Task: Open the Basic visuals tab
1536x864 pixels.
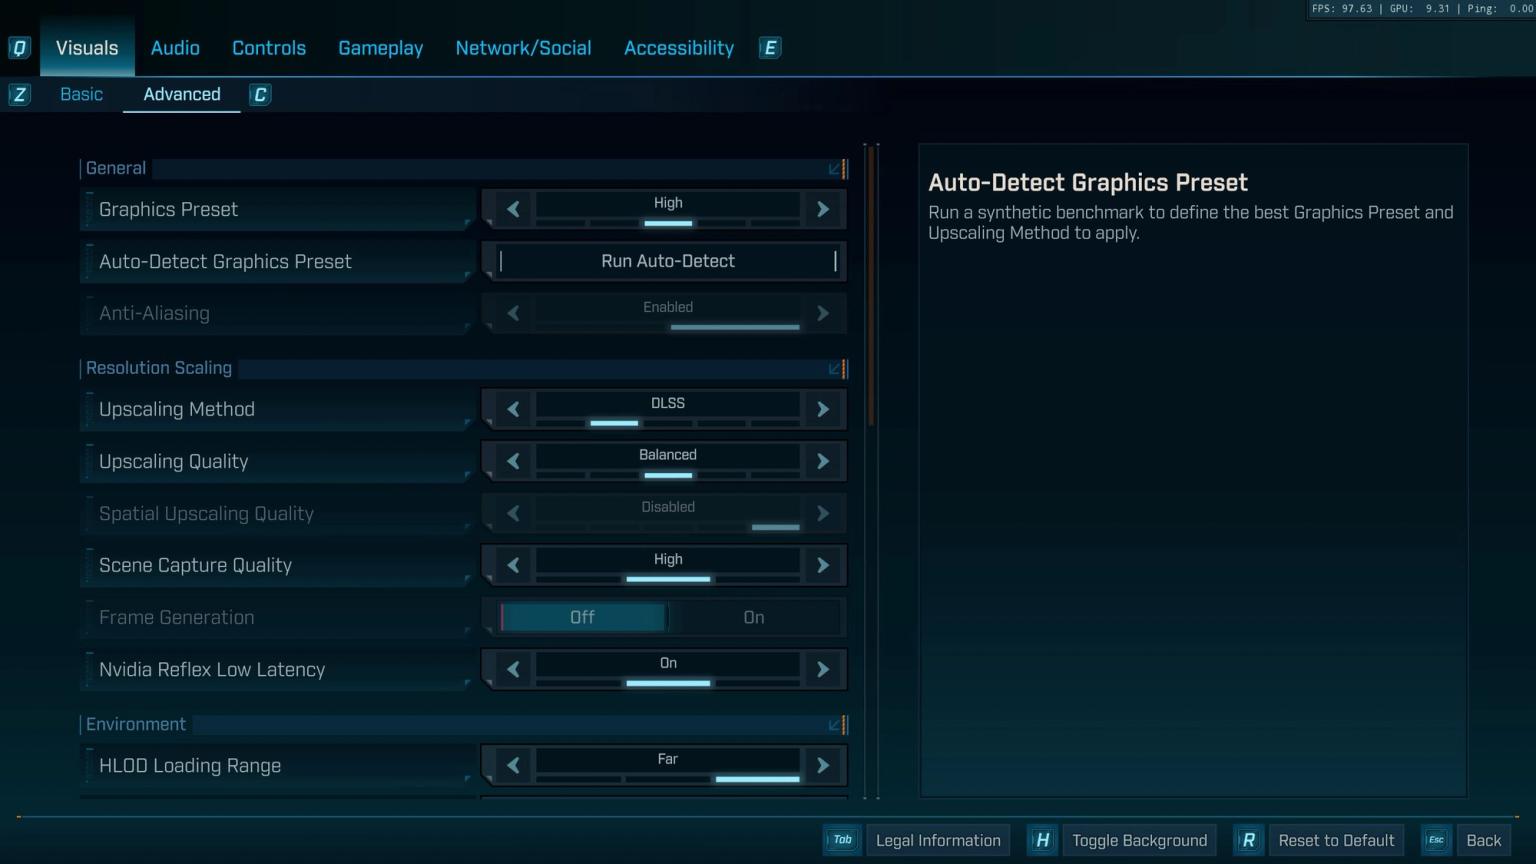Action: pyautogui.click(x=81, y=94)
